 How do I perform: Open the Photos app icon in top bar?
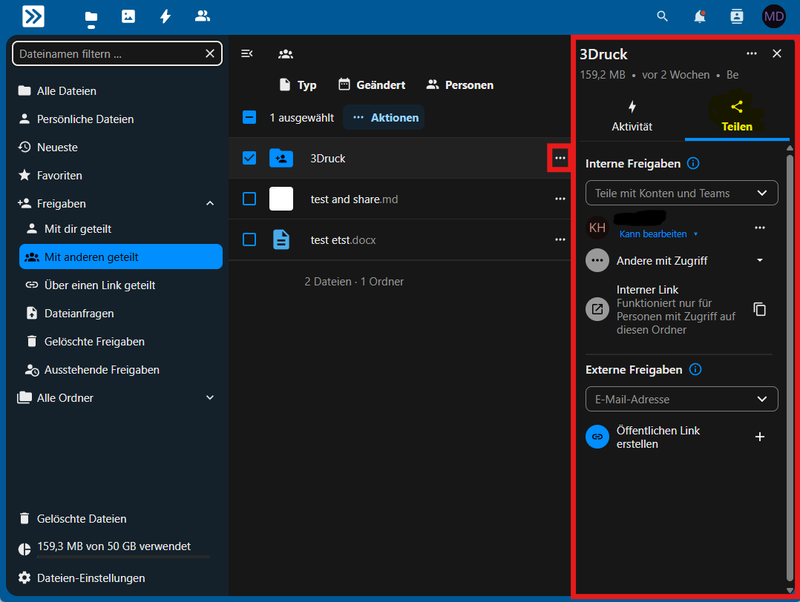click(128, 16)
